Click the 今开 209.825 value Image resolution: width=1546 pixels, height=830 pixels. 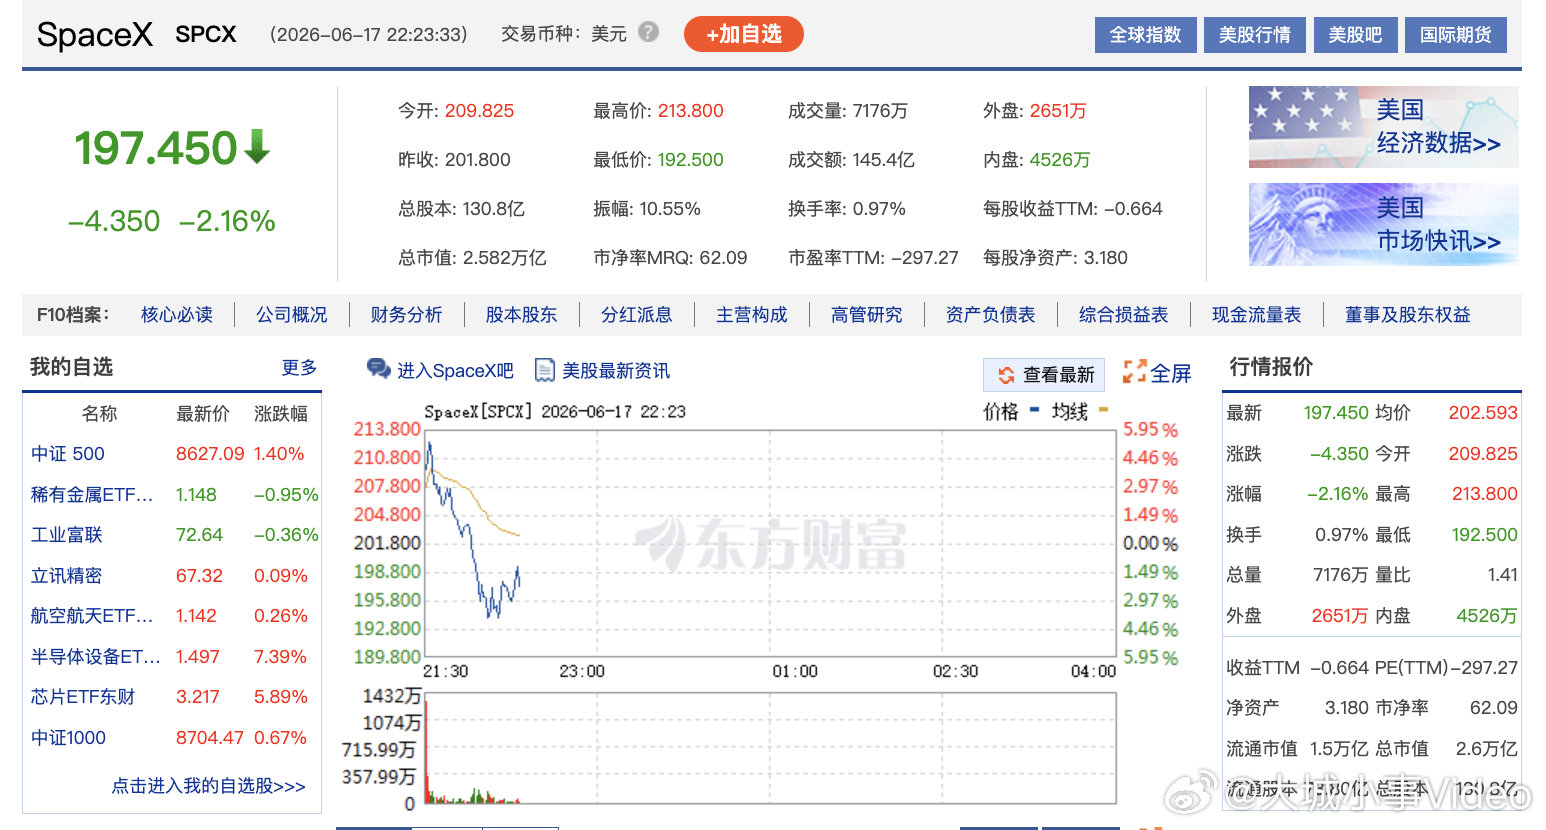[479, 111]
